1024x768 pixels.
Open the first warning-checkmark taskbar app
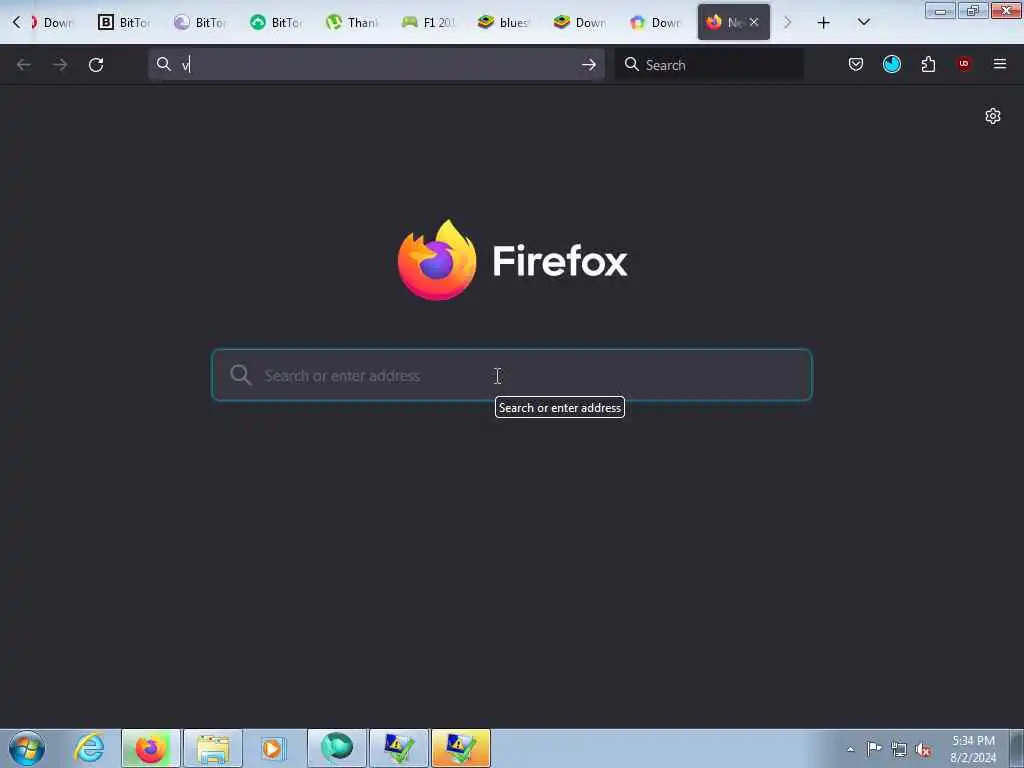point(399,748)
